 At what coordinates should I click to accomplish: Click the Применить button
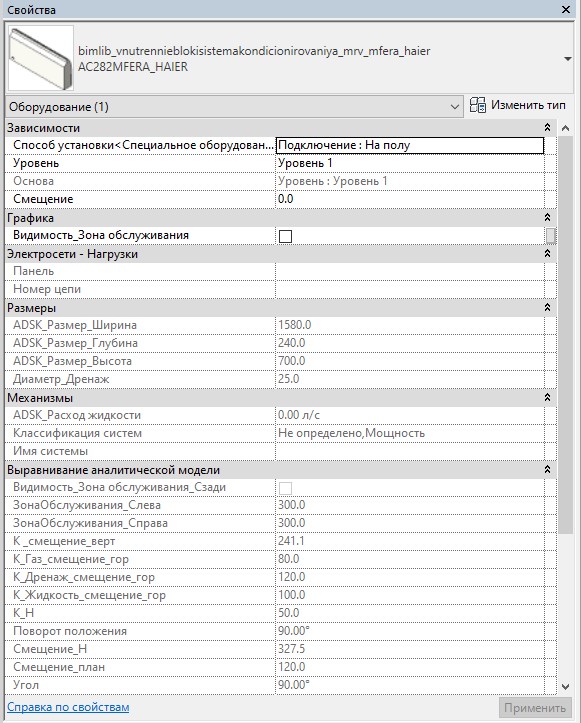(535, 708)
